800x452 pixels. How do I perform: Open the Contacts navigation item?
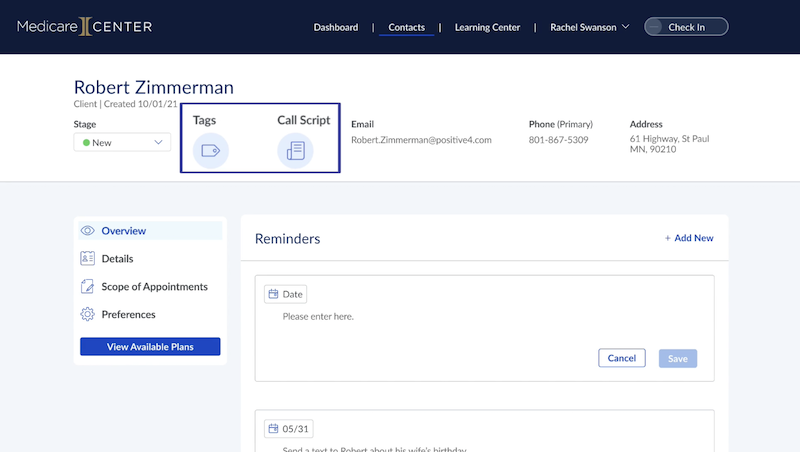tap(407, 27)
